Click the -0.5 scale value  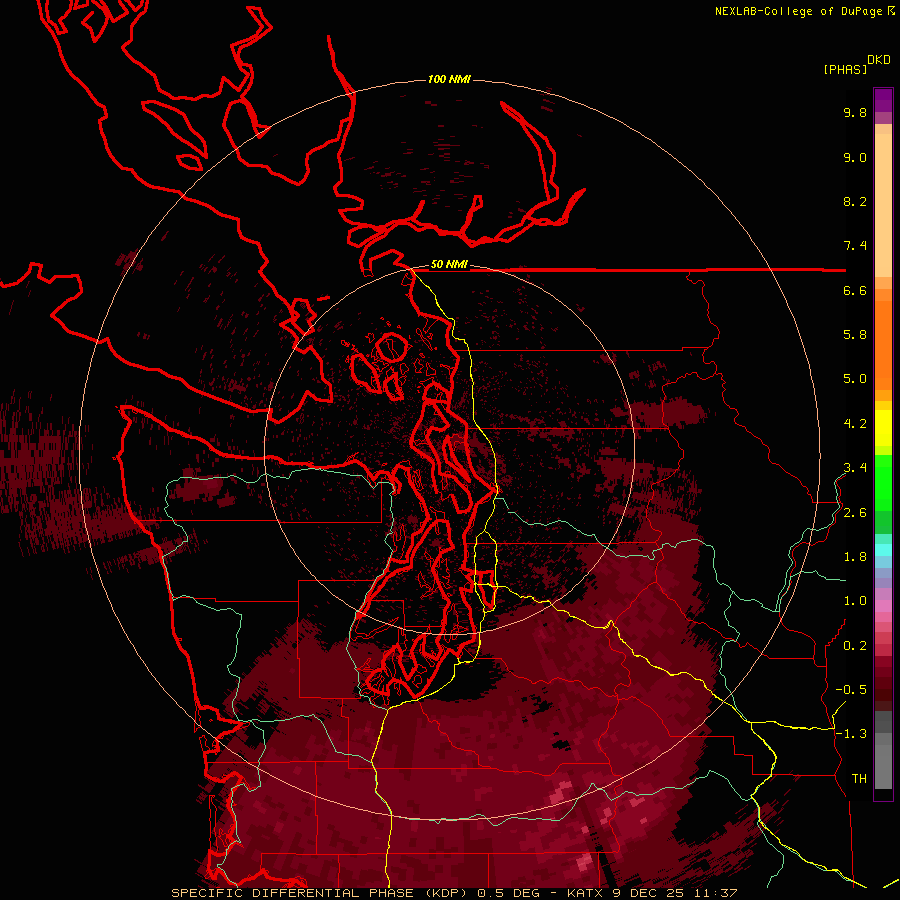click(x=851, y=690)
